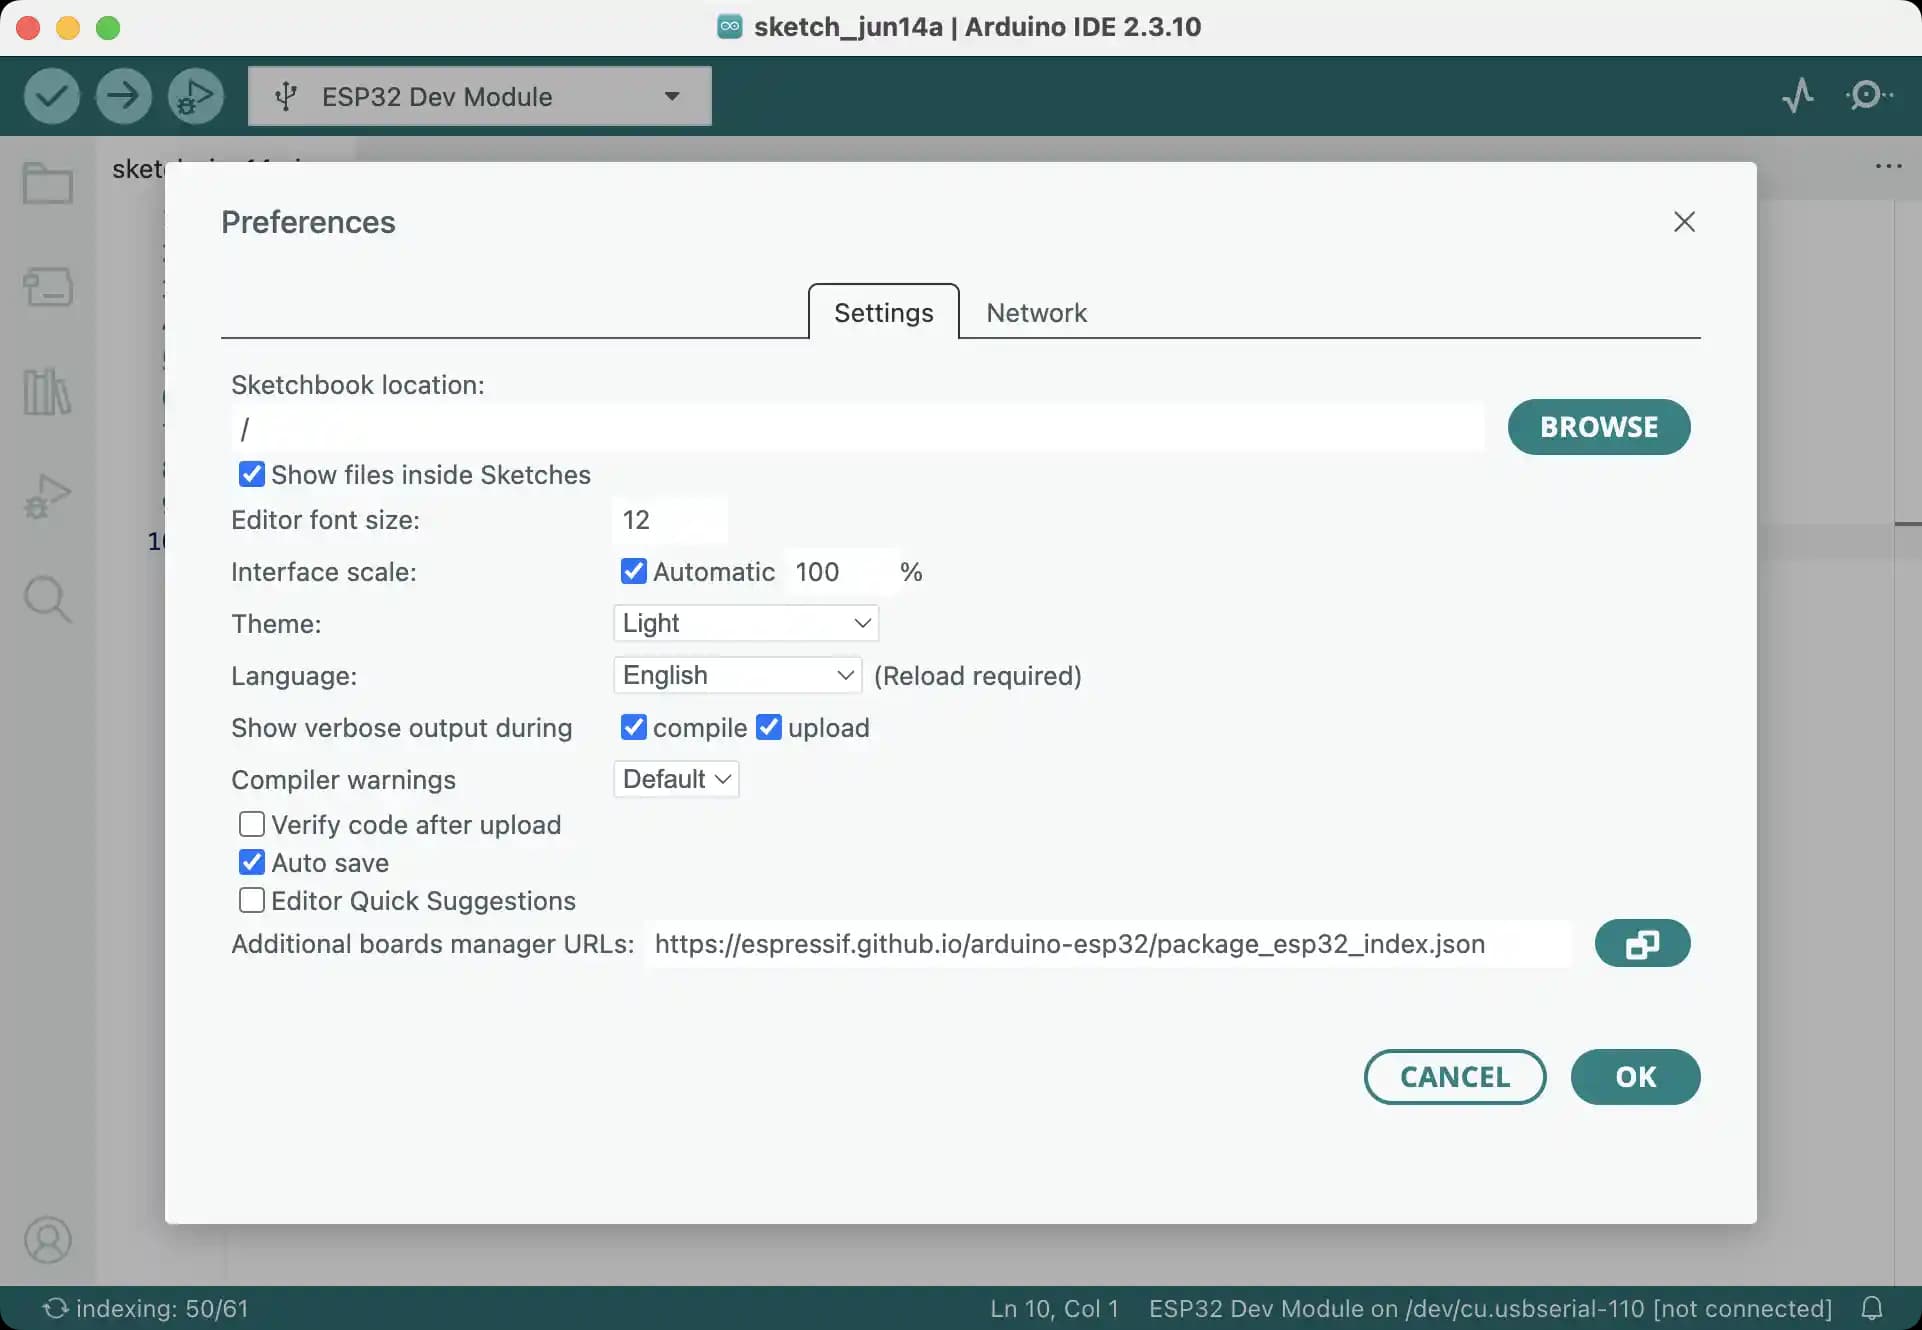The width and height of the screenshot is (1922, 1330).
Task: Enable Editor Quick Suggestions
Action: coord(252,900)
